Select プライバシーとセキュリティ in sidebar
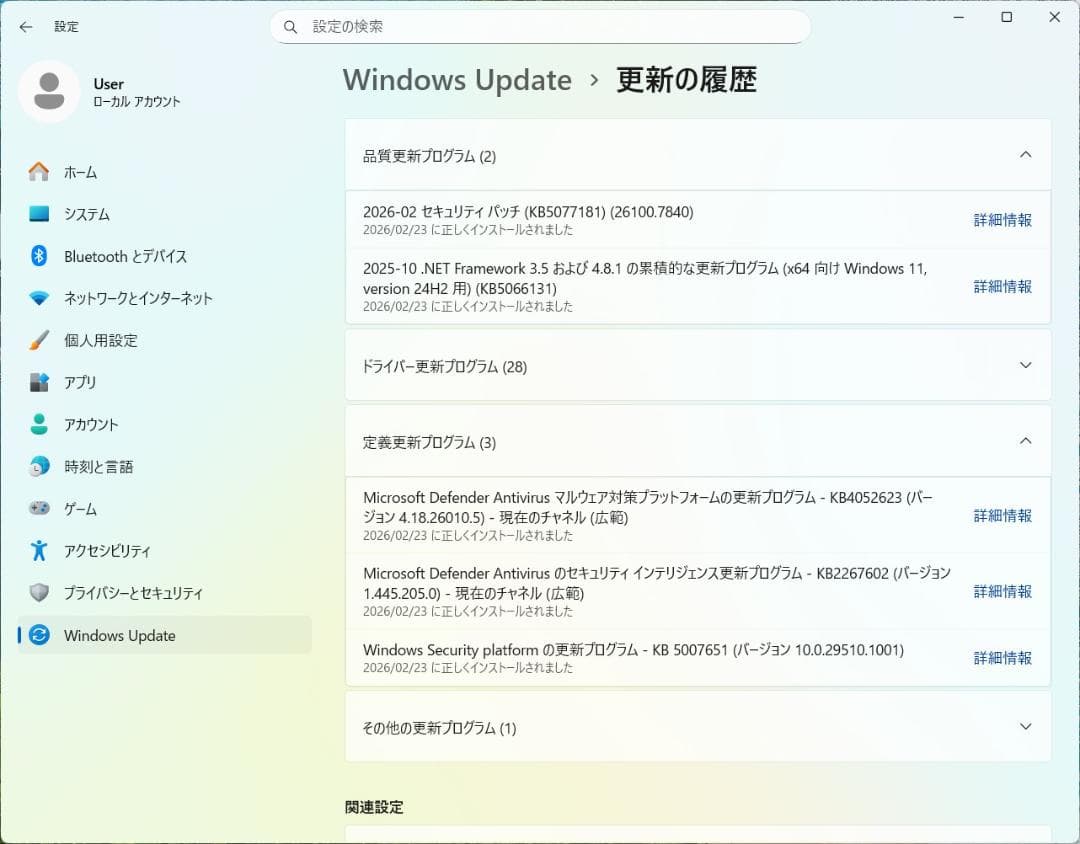Image resolution: width=1080 pixels, height=844 pixels. 165,593
